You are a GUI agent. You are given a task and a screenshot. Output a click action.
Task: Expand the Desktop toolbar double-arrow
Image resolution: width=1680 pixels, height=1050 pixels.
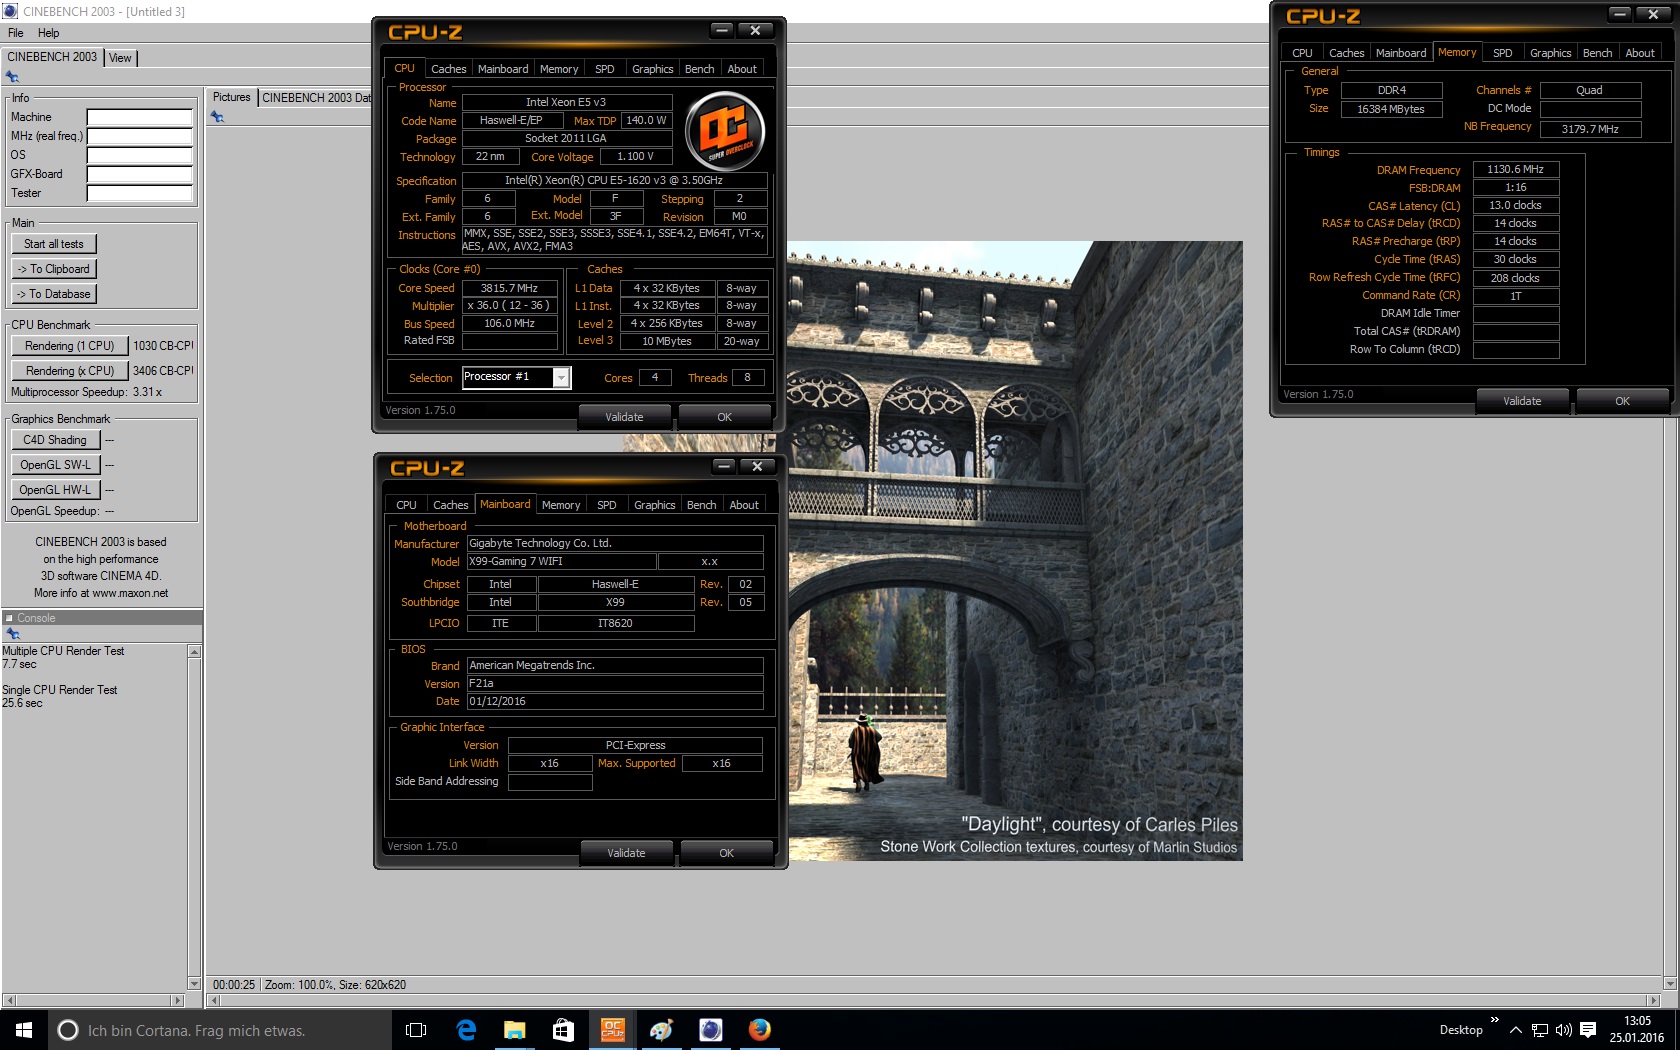tap(1495, 1020)
